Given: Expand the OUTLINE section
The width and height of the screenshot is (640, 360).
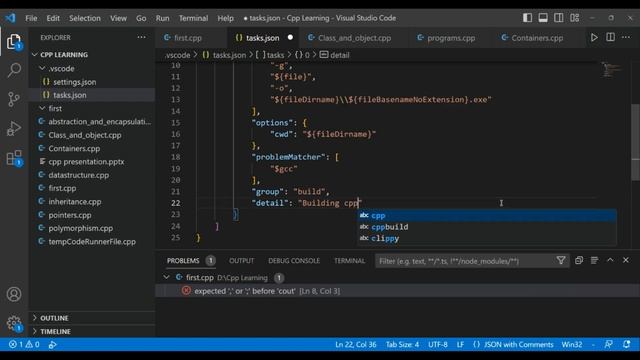Looking at the screenshot, I should coord(54,318).
